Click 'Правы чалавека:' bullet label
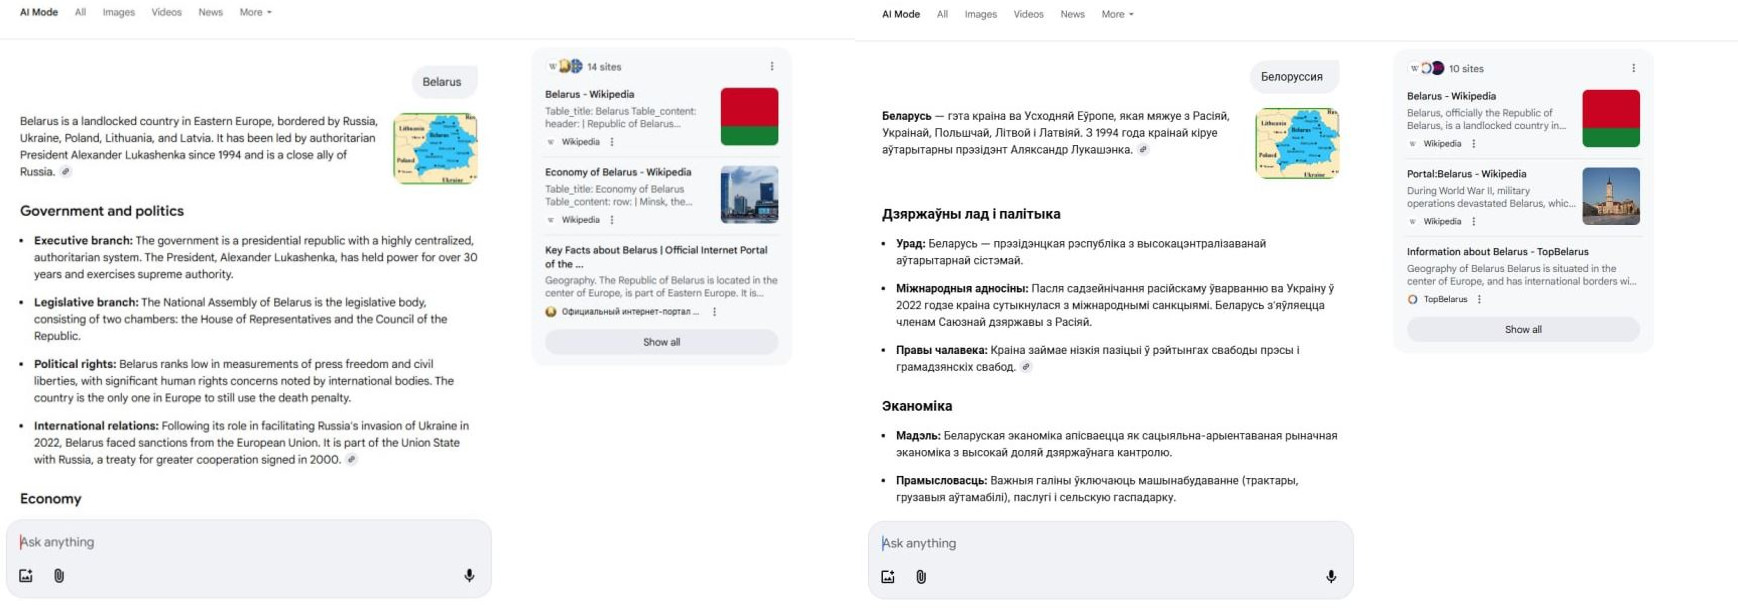Screen dimensions: 1738x611 (x=941, y=350)
